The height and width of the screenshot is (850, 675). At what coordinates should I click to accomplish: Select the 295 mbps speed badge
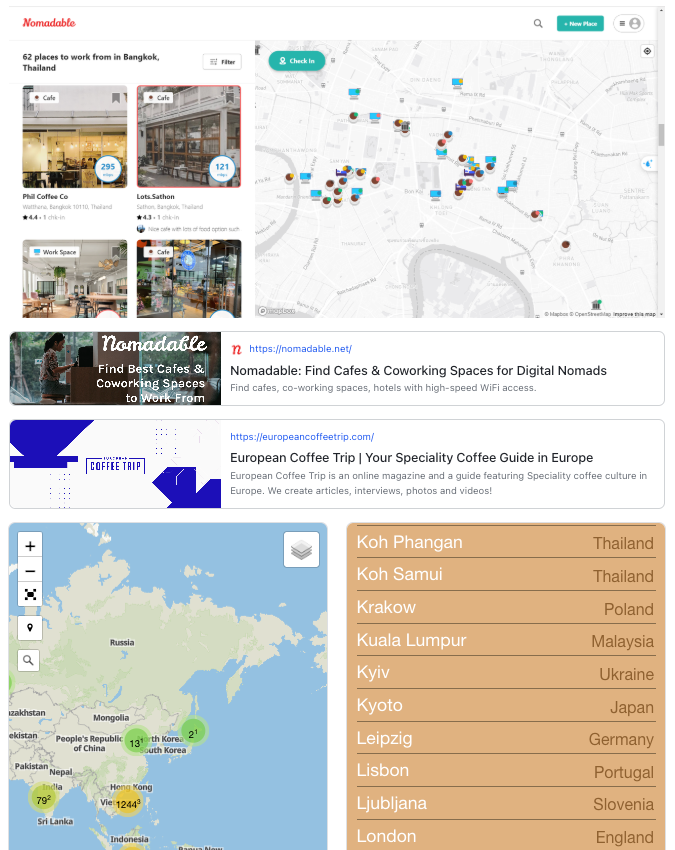pyautogui.click(x=108, y=169)
